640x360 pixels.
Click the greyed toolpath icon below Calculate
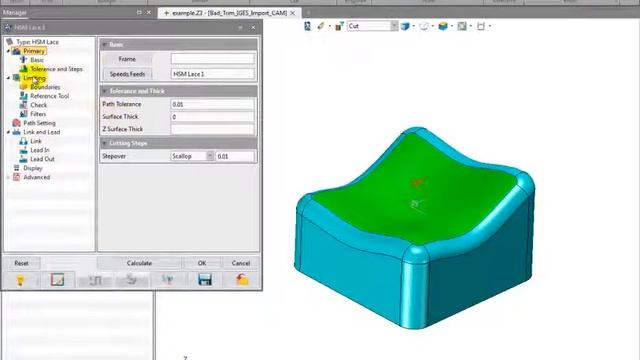pyautogui.click(x=95, y=280)
